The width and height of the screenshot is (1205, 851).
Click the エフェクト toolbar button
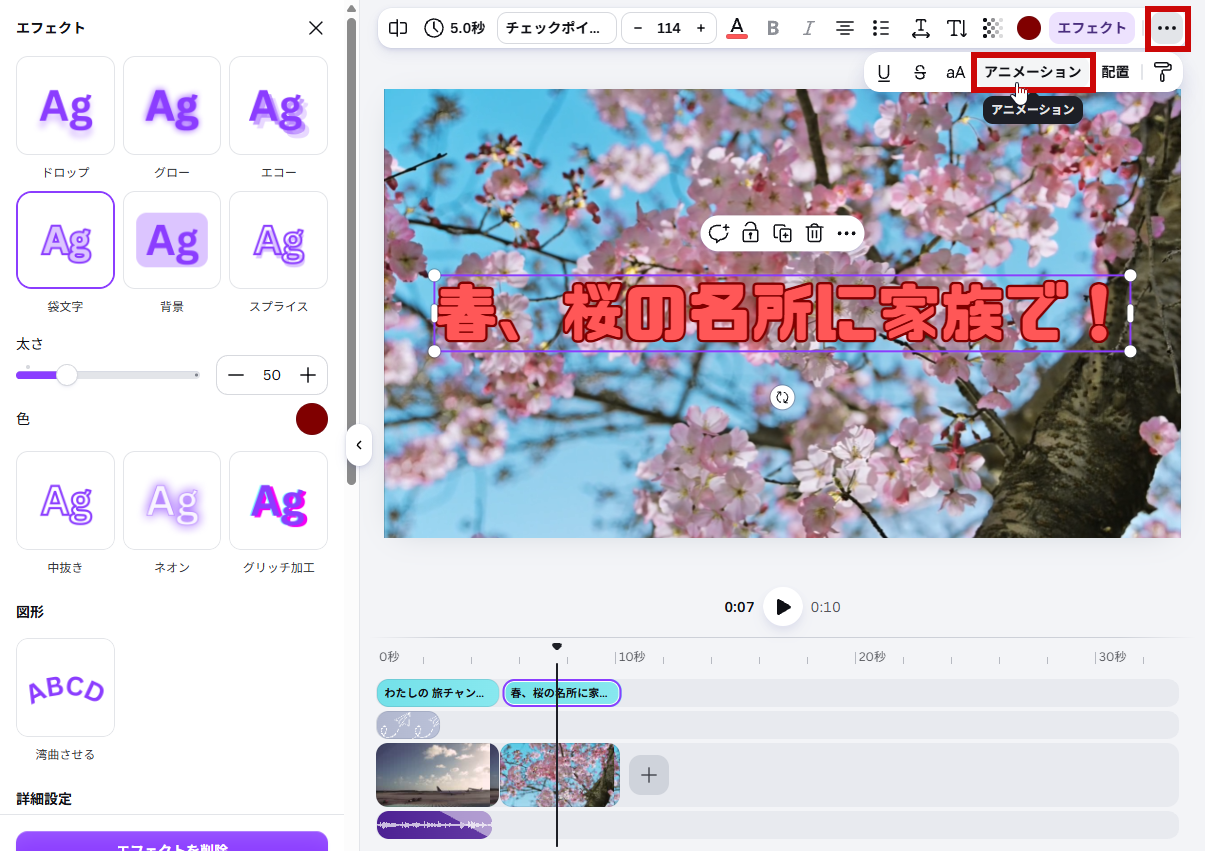point(1092,28)
